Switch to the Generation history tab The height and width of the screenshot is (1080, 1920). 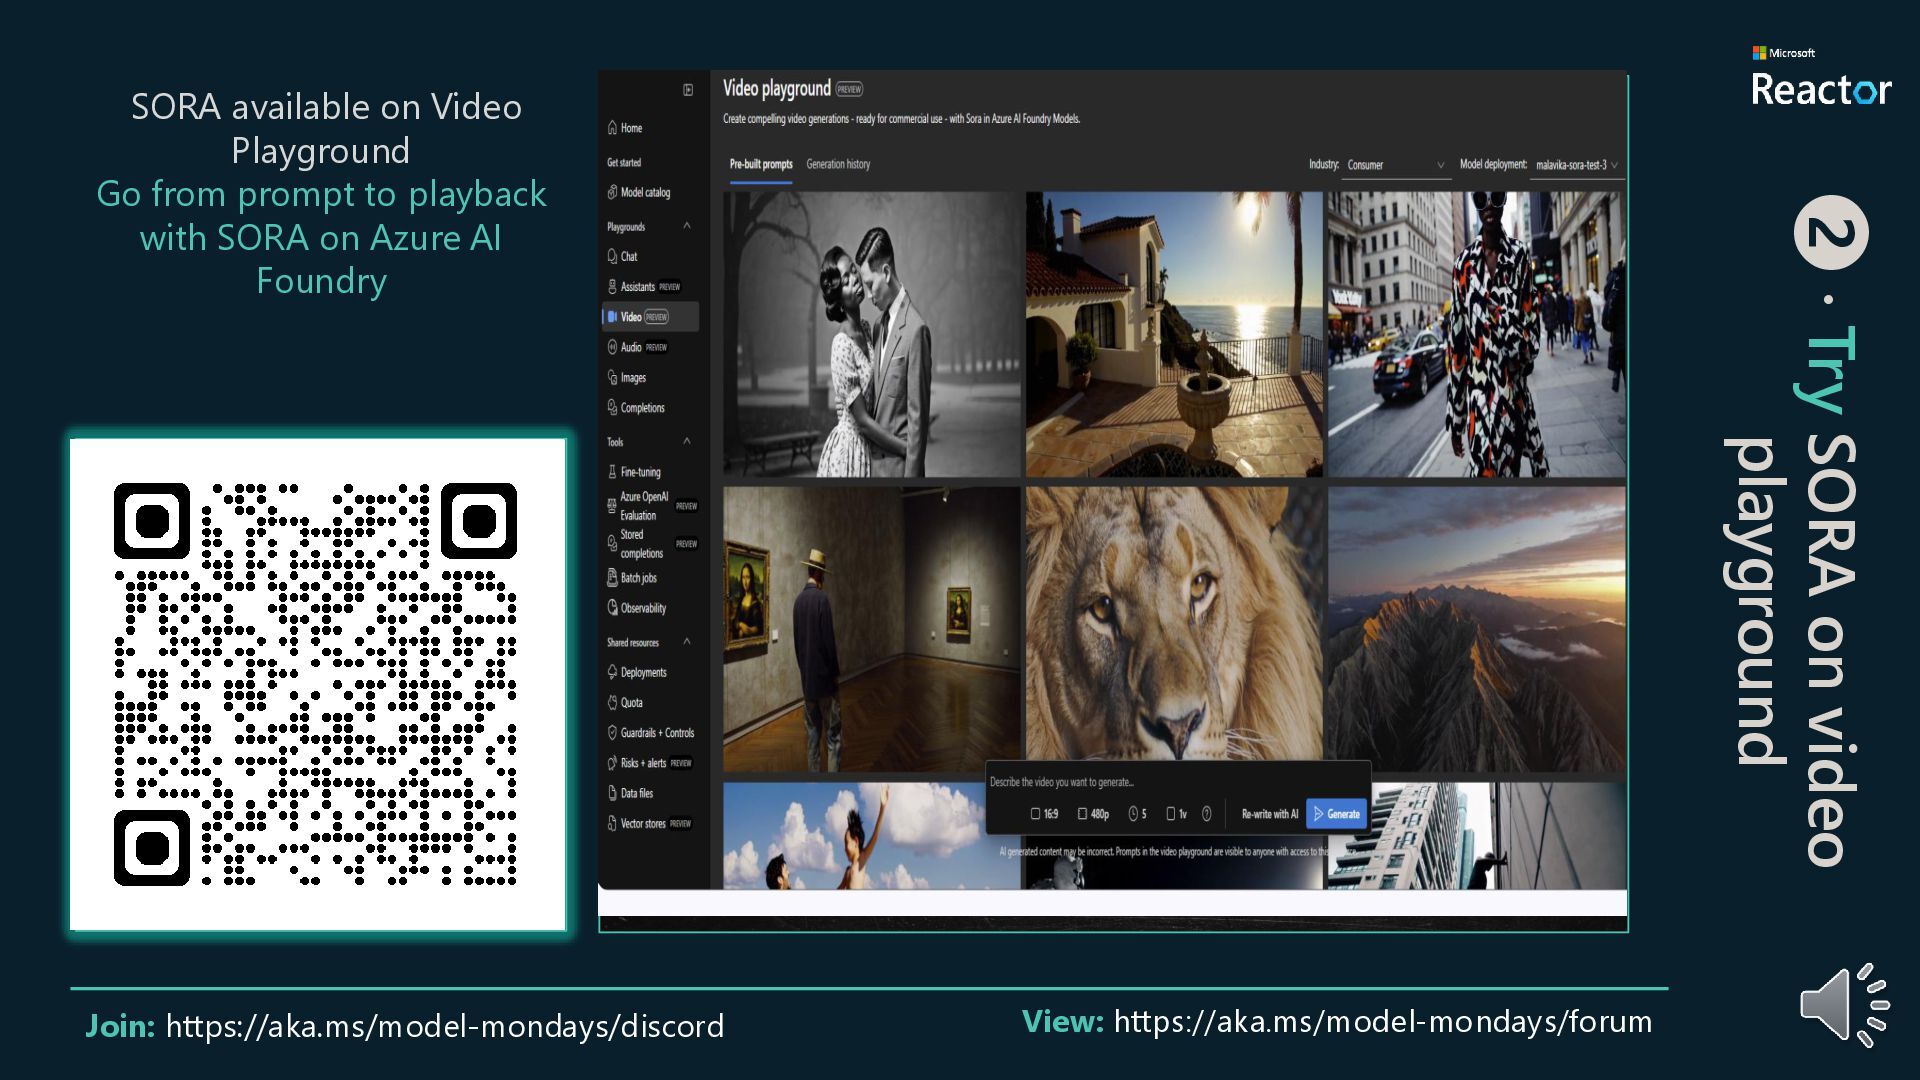coord(838,164)
